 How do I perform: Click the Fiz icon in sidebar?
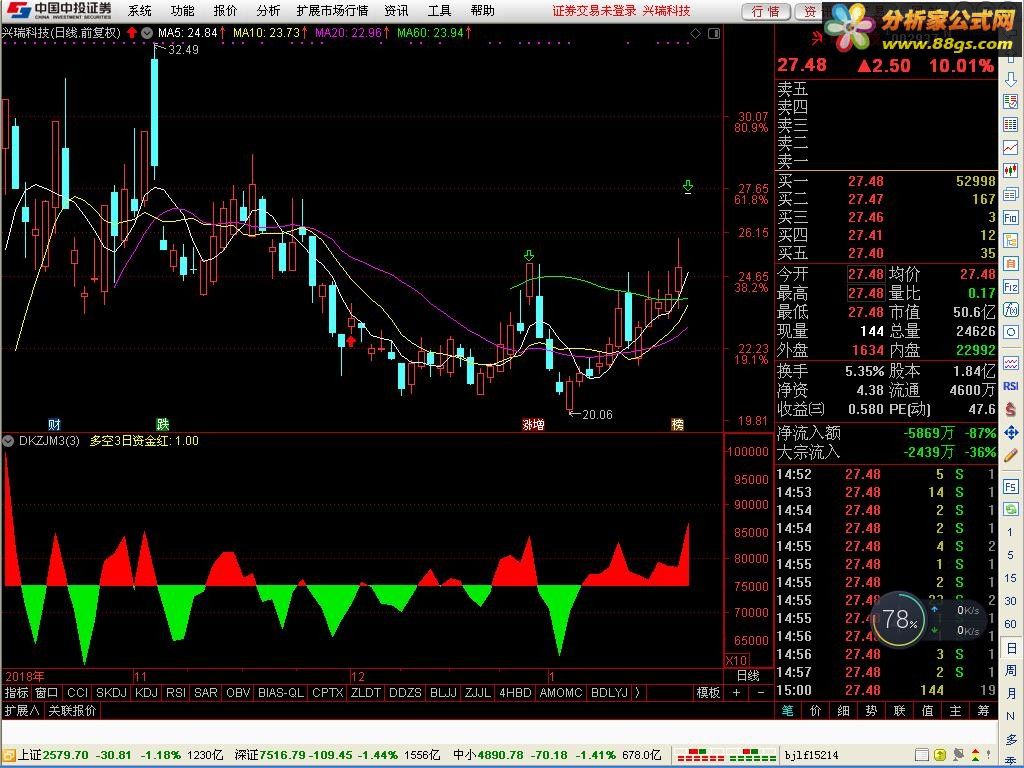click(x=1010, y=287)
